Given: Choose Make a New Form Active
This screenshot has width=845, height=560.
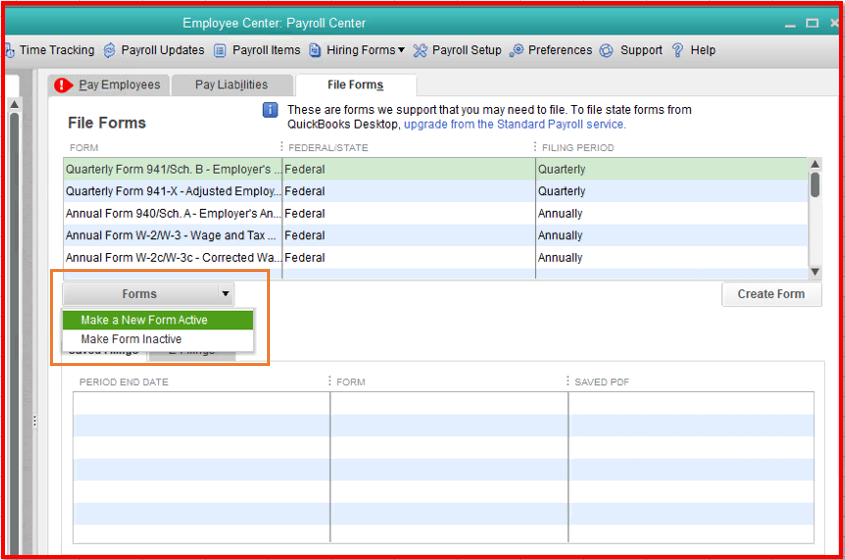Looking at the screenshot, I should 157,320.
